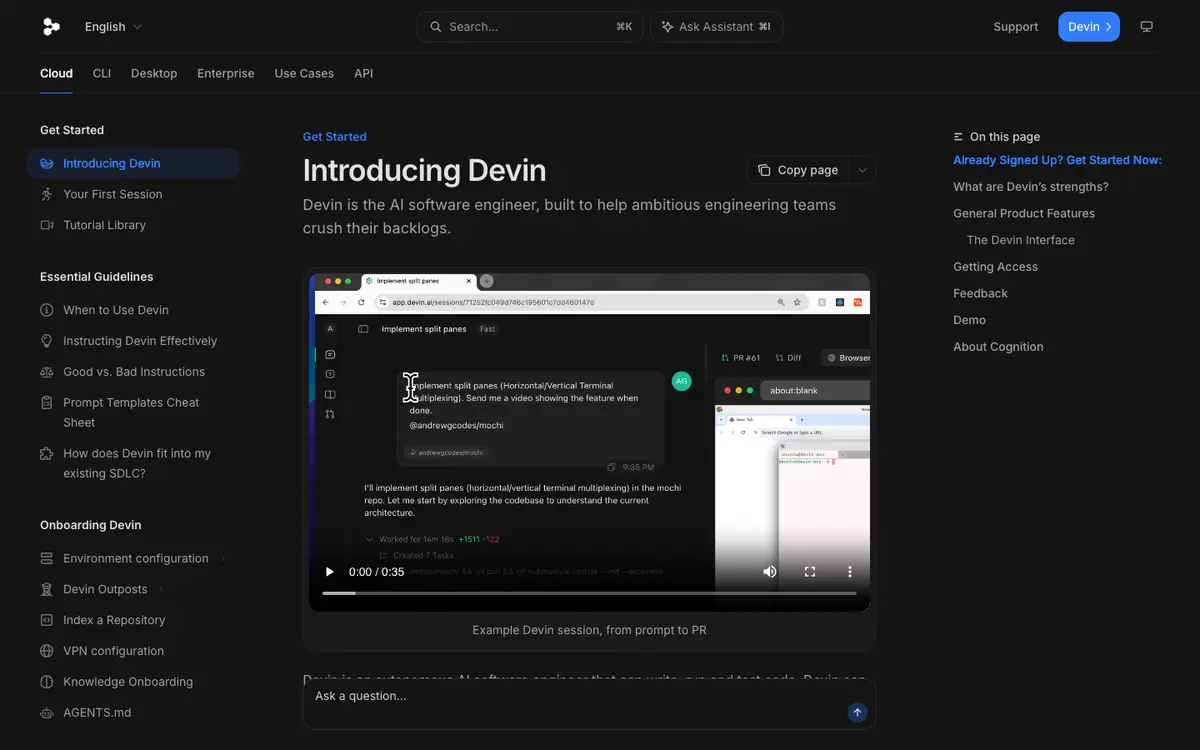Click the Search input field

coord(530,27)
